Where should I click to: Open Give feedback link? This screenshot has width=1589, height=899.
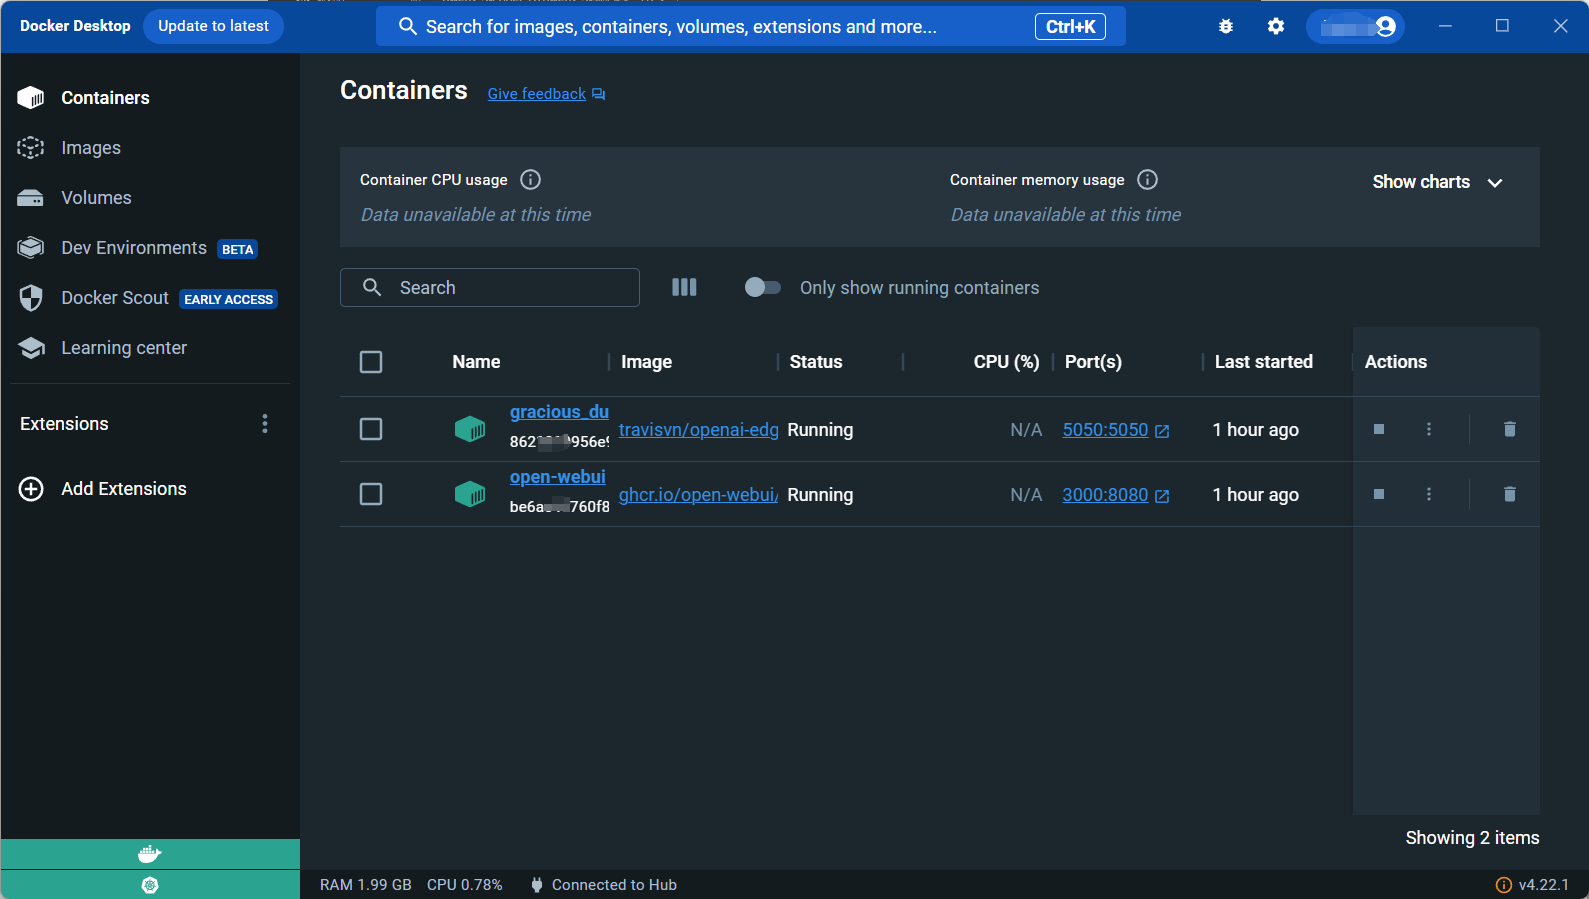coord(536,94)
